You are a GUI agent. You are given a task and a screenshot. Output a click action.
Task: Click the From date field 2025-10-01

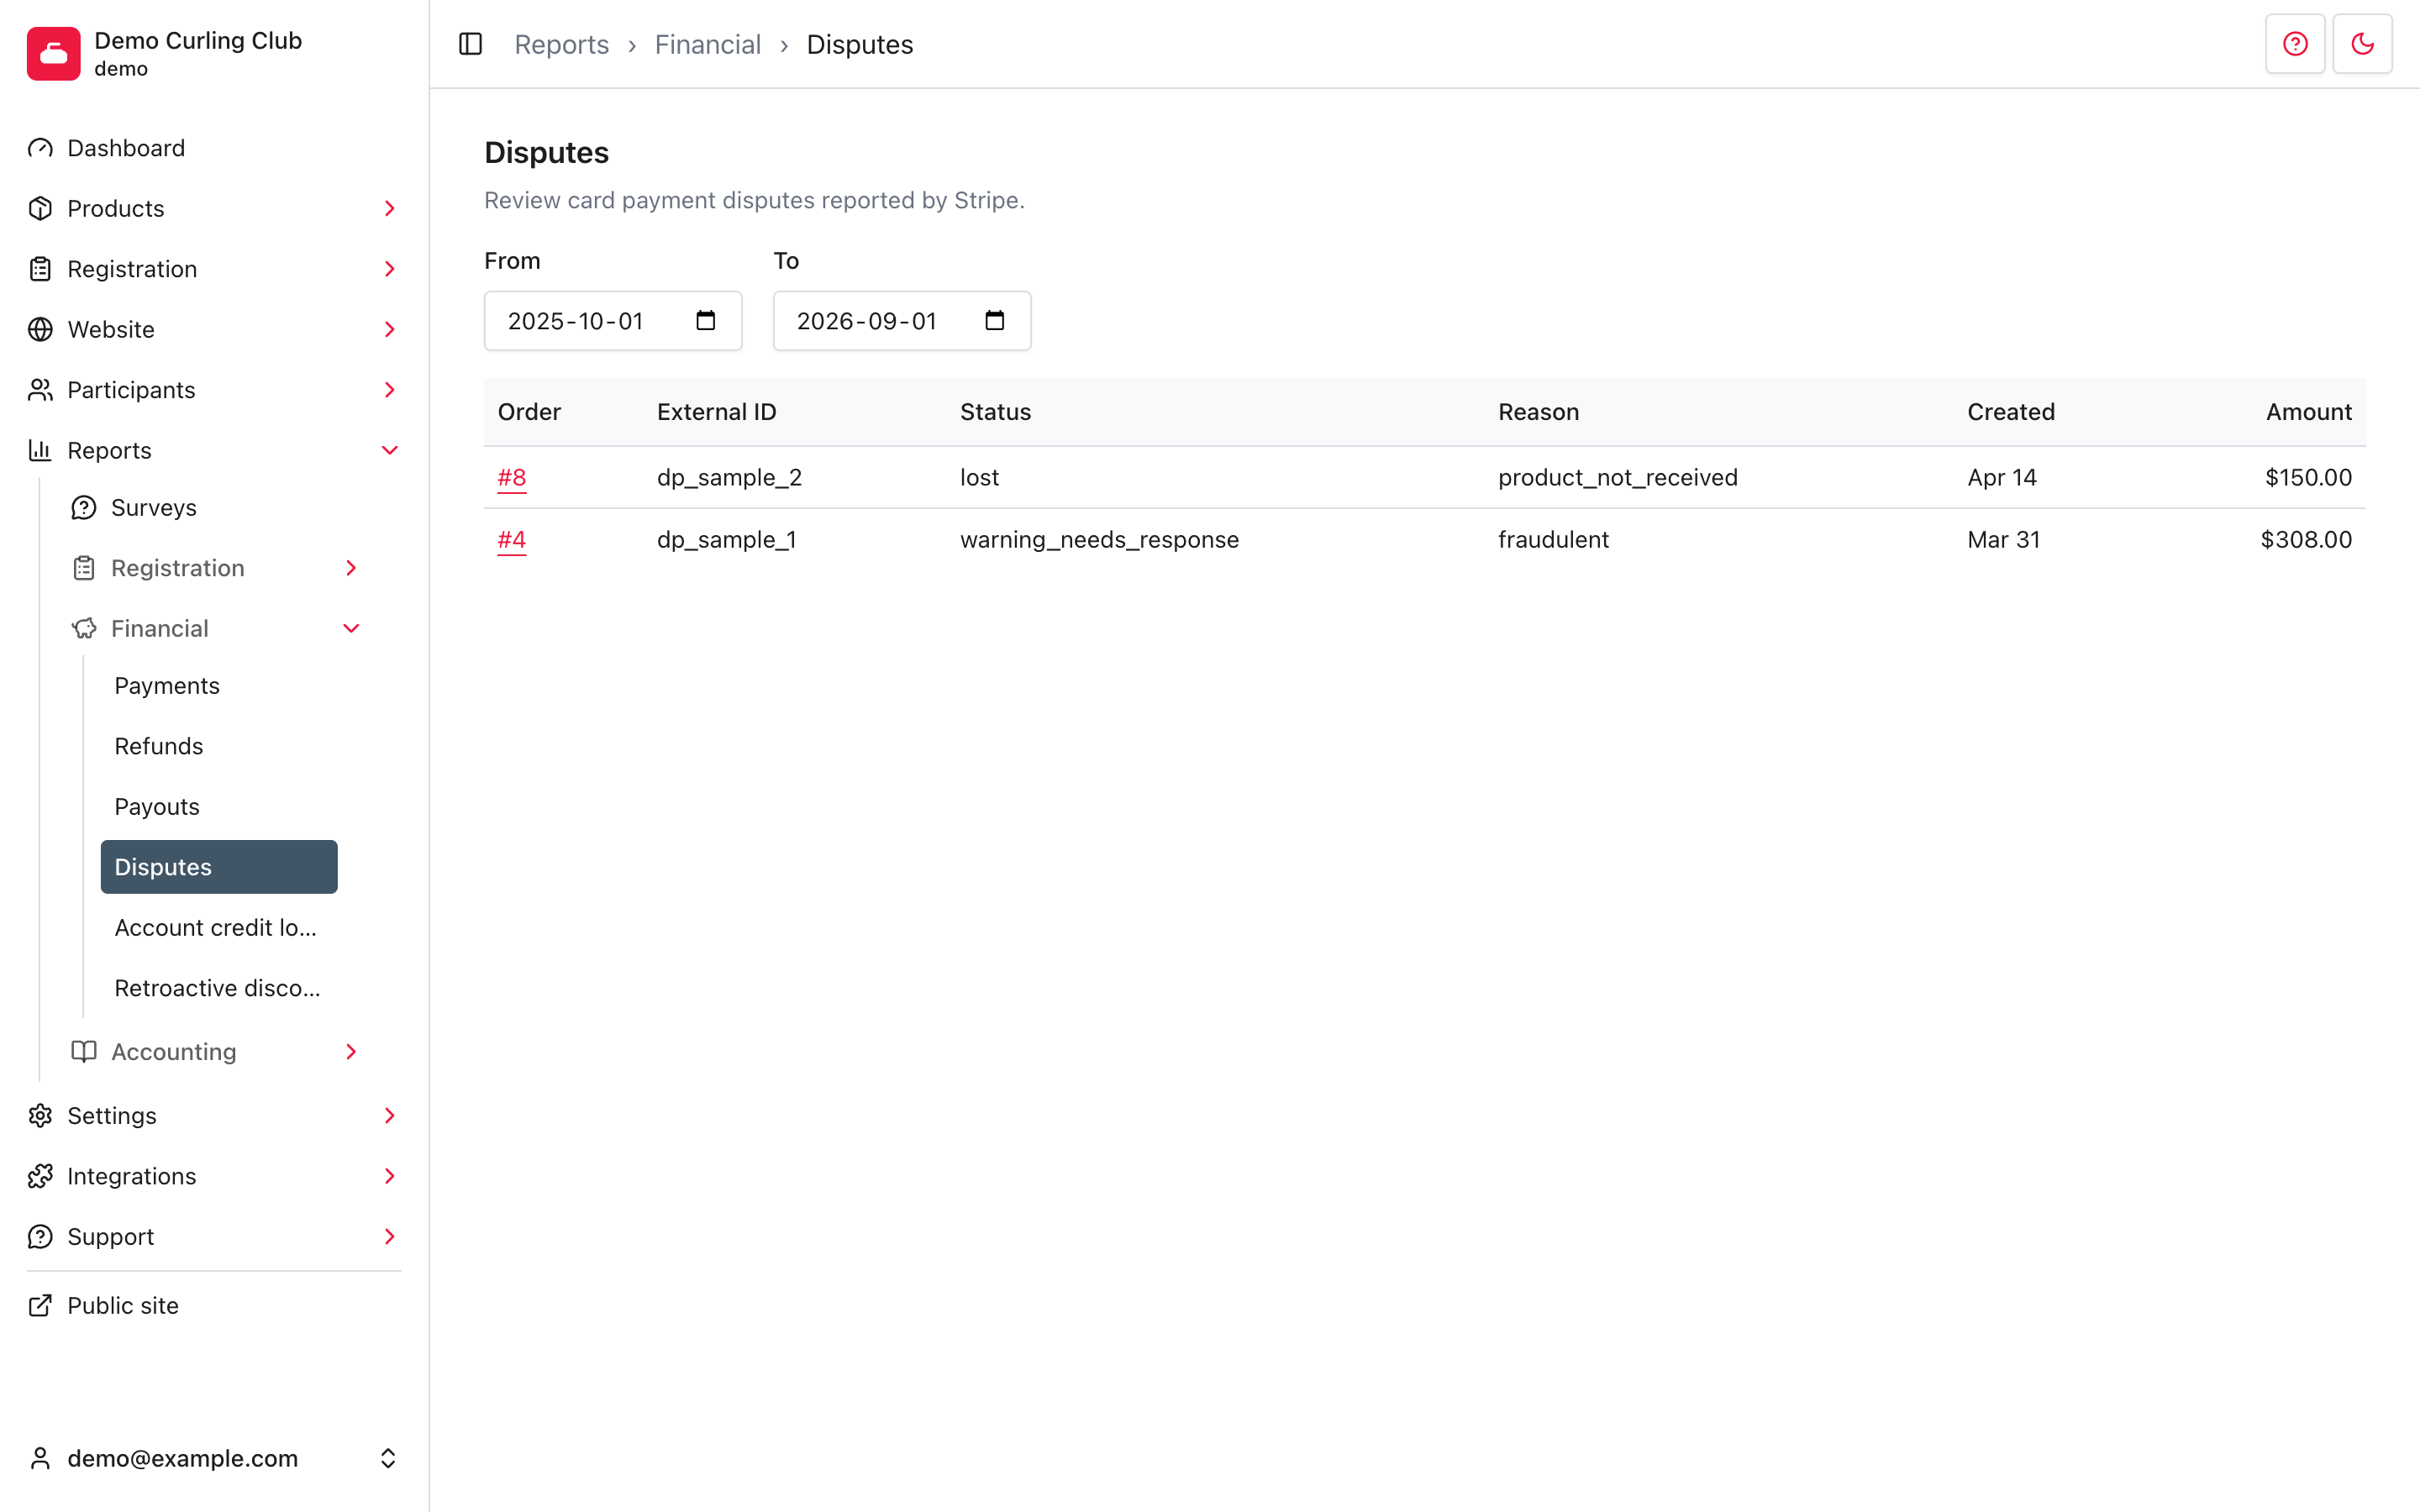pyautogui.click(x=613, y=321)
